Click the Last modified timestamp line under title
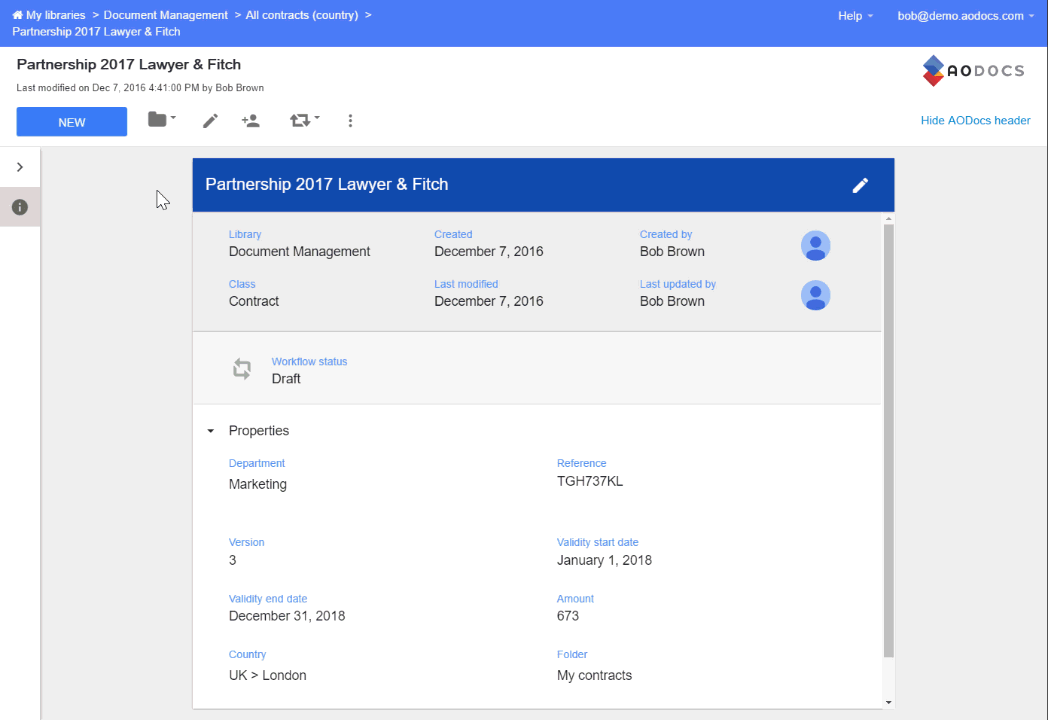This screenshot has height=720, width=1048. (x=140, y=88)
